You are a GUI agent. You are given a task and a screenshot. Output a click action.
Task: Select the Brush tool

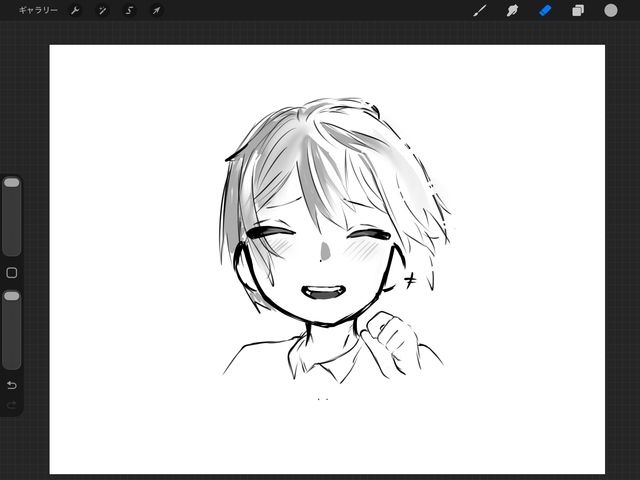pyautogui.click(x=480, y=10)
